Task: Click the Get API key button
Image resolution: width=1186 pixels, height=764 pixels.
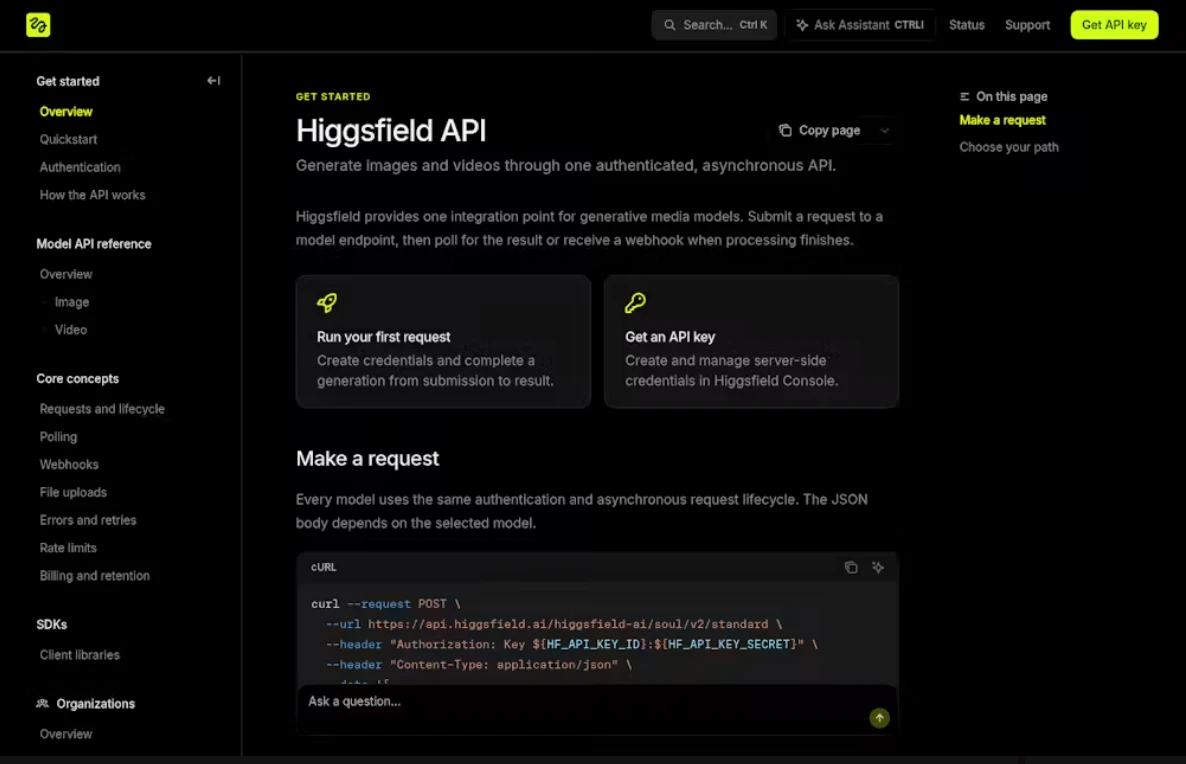Action: [1114, 25]
